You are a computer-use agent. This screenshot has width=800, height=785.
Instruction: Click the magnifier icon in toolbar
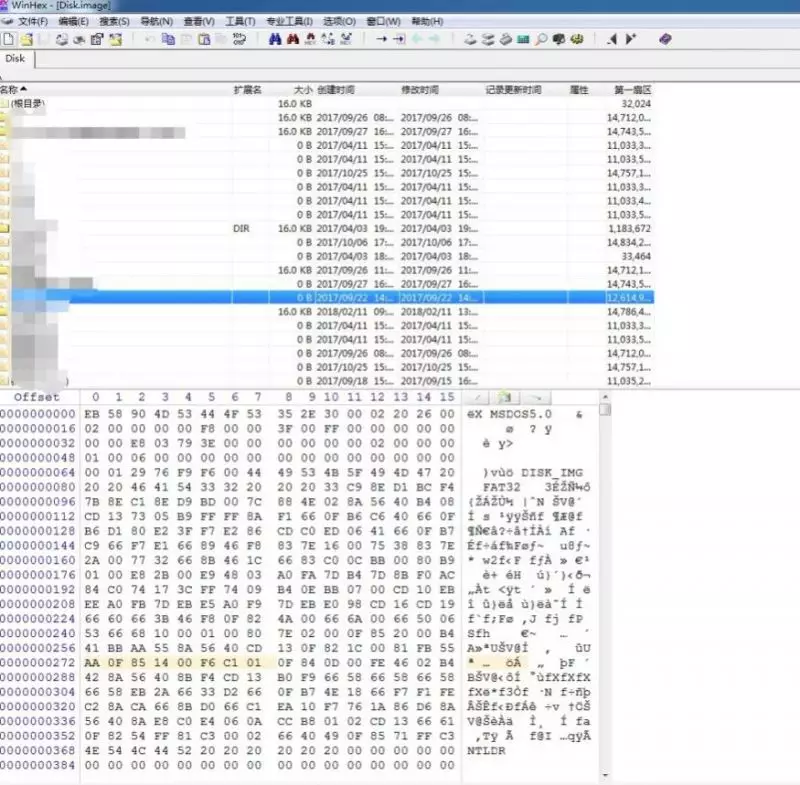(541, 39)
